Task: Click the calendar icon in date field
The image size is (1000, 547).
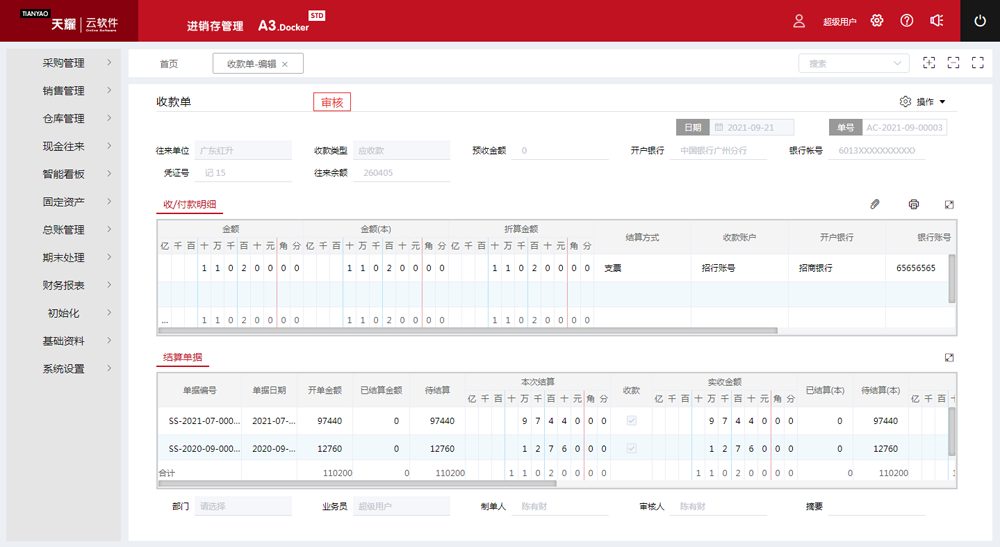Action: click(x=719, y=128)
